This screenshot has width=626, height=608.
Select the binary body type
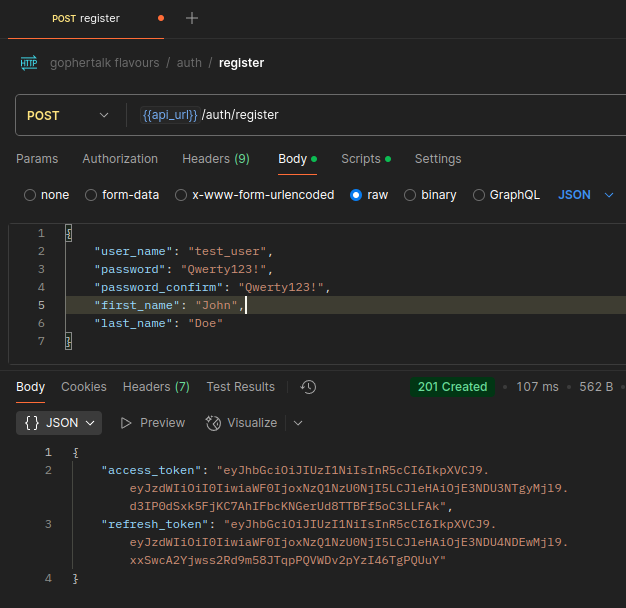[x=410, y=195]
